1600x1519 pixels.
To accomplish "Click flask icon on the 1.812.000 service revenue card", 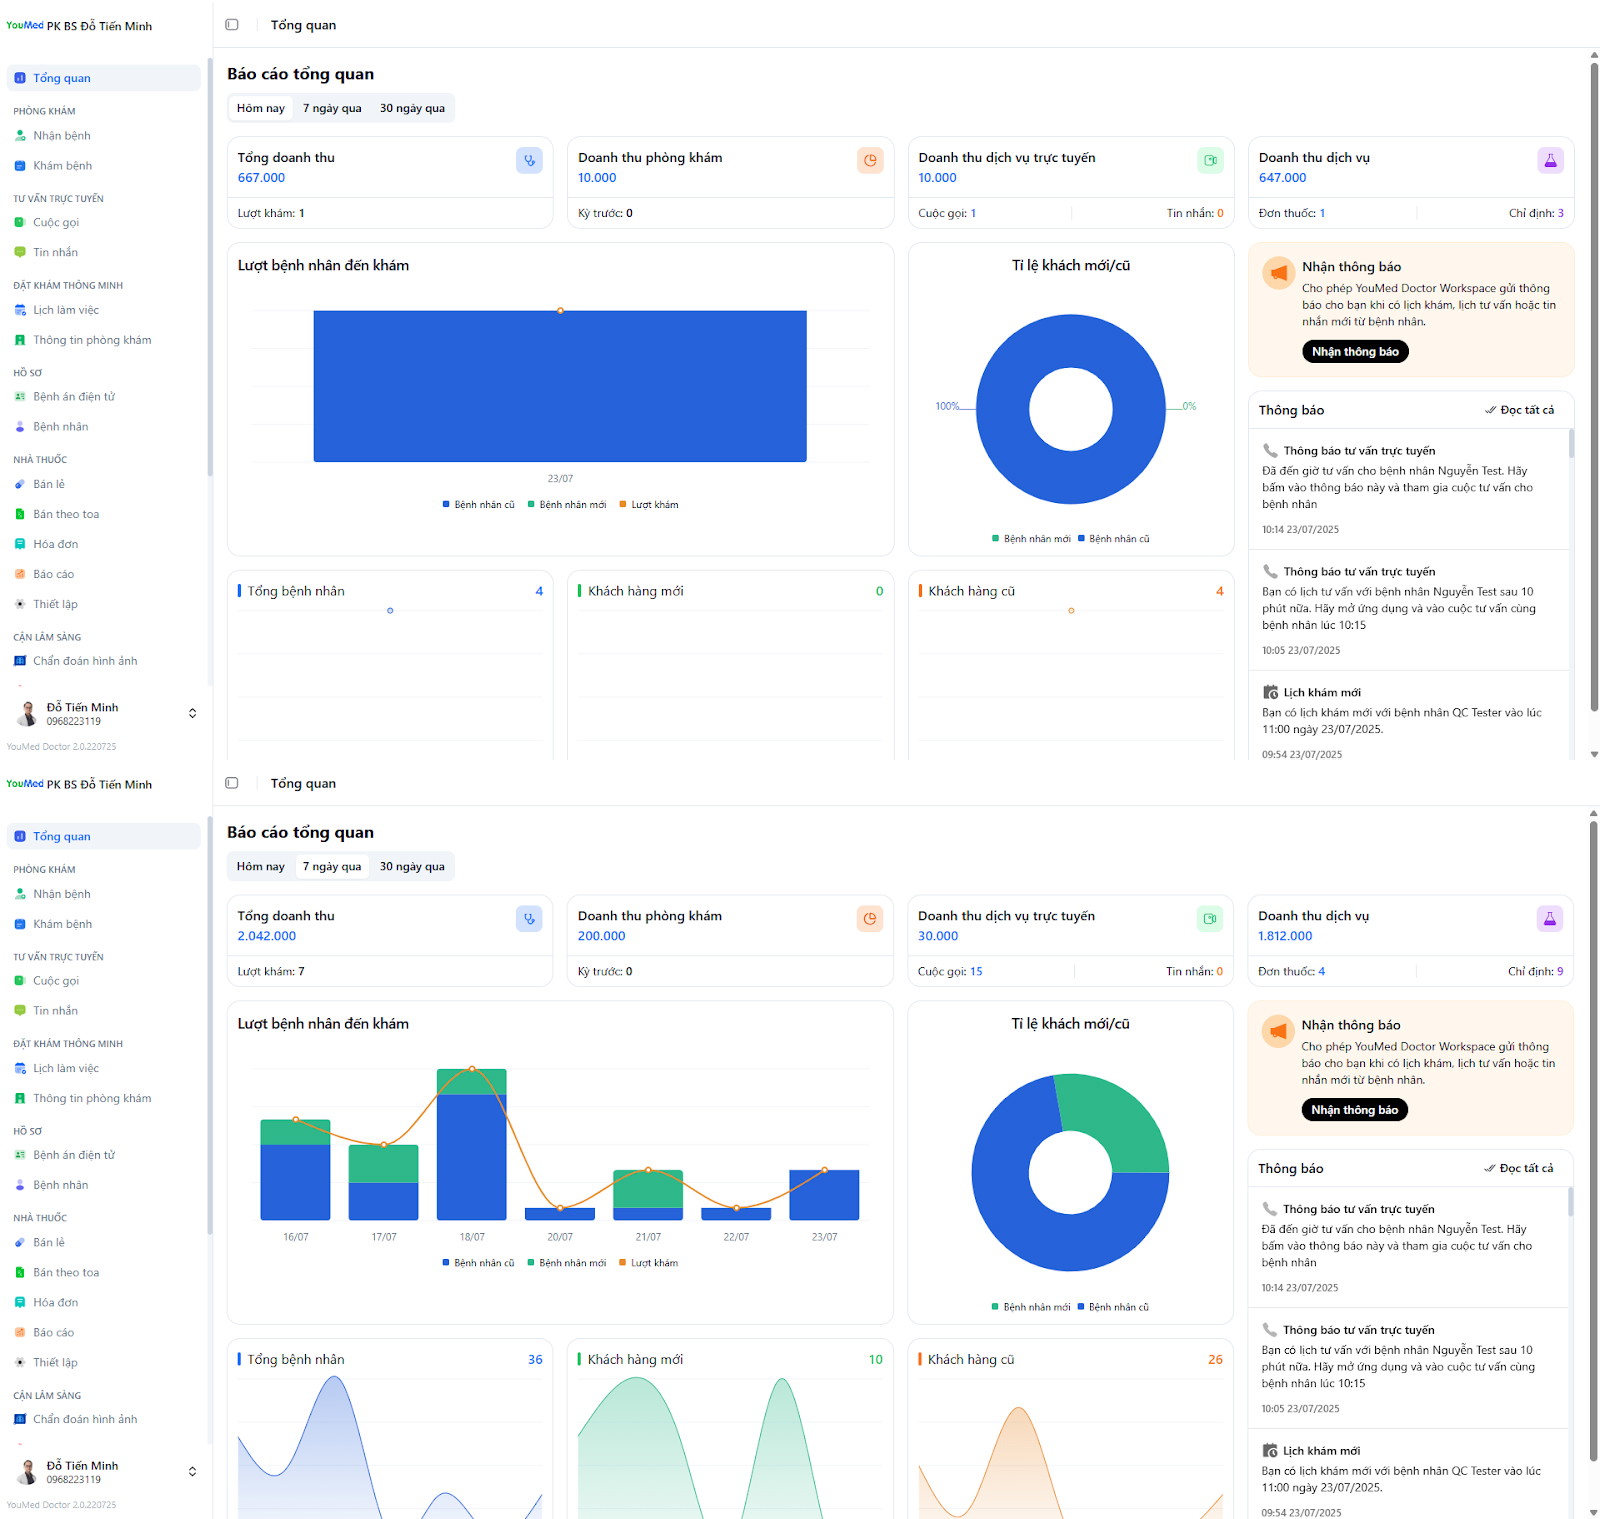I will click(1549, 918).
